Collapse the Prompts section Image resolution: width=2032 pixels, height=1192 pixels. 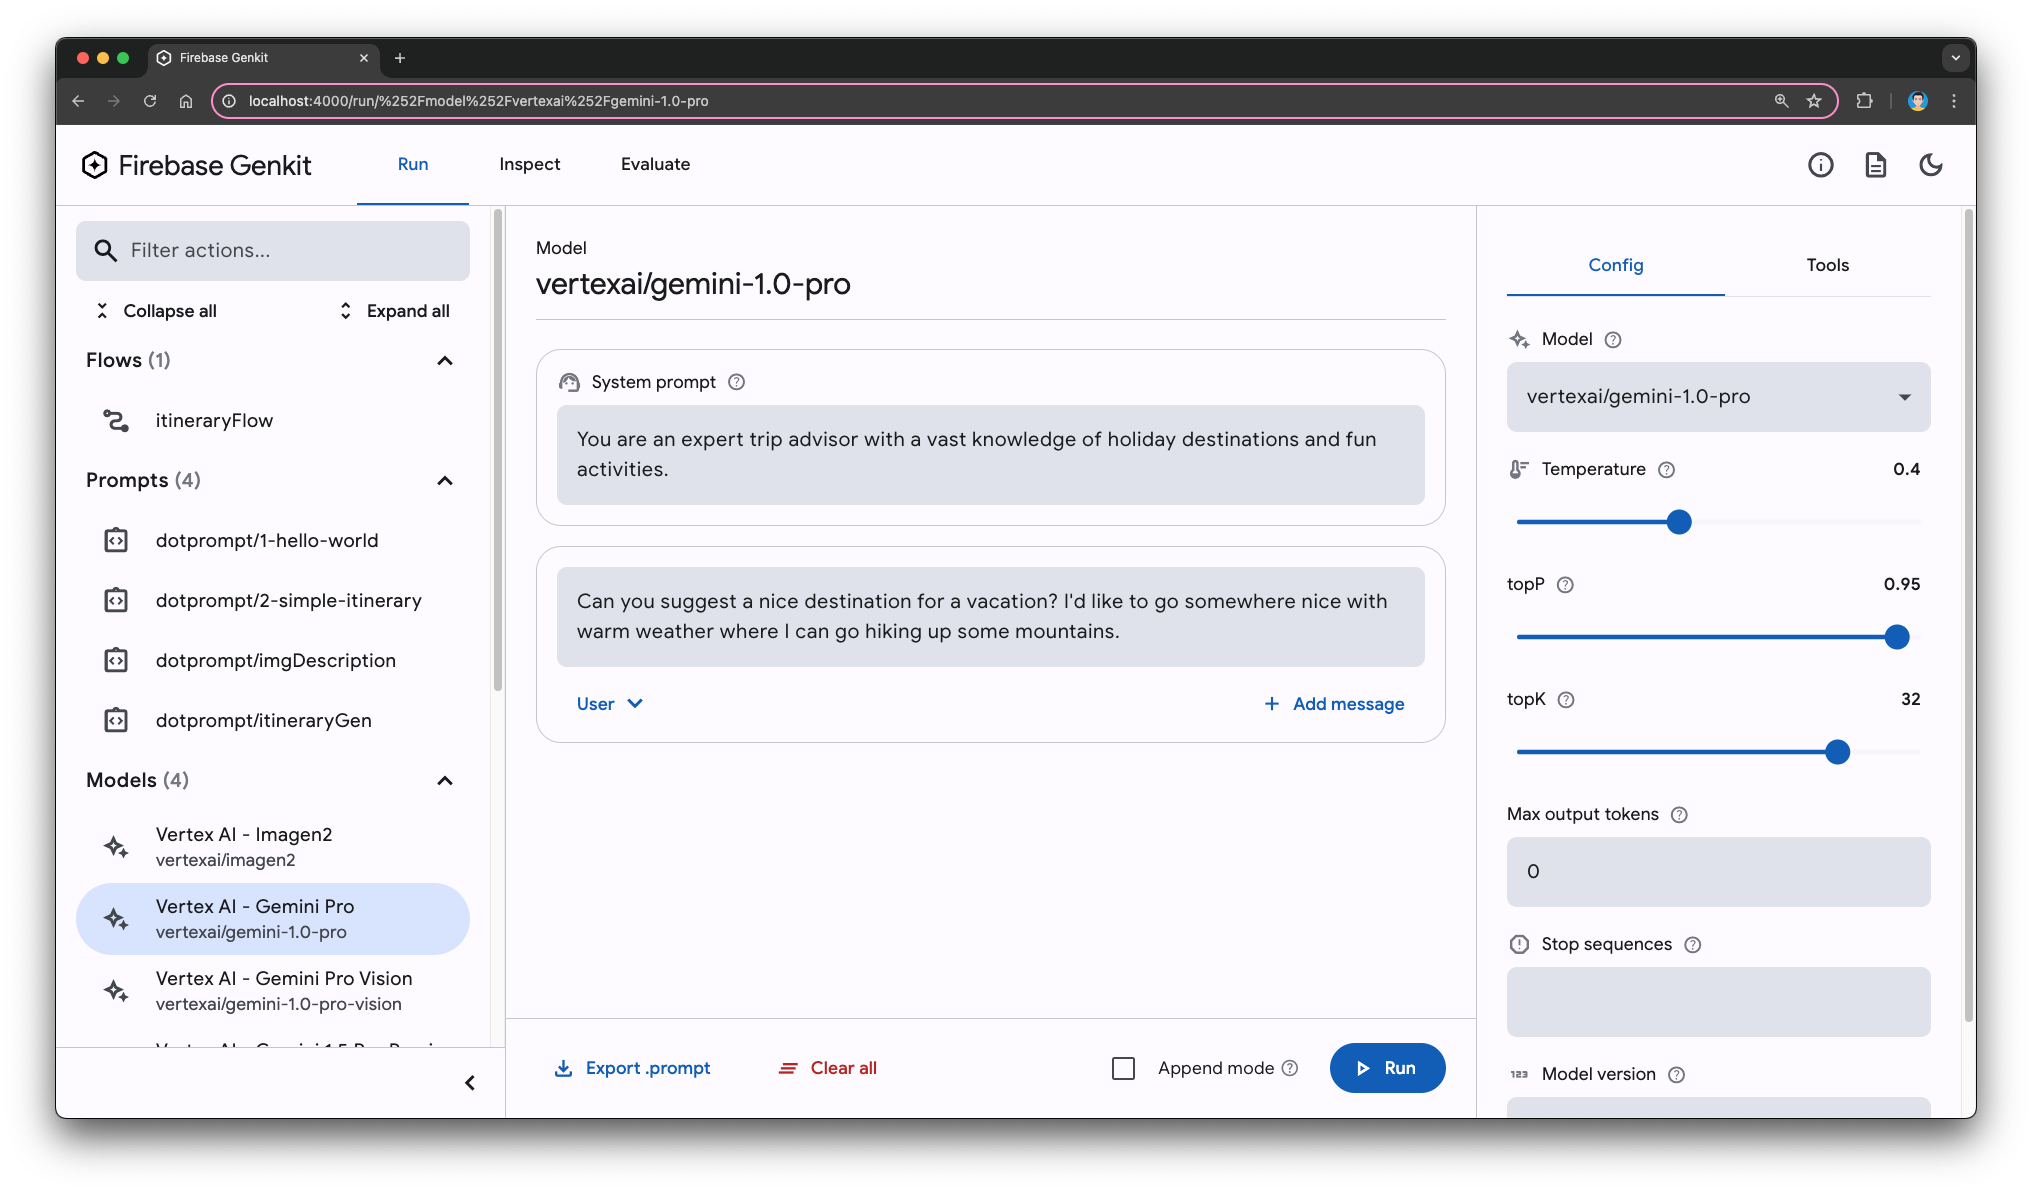click(448, 480)
